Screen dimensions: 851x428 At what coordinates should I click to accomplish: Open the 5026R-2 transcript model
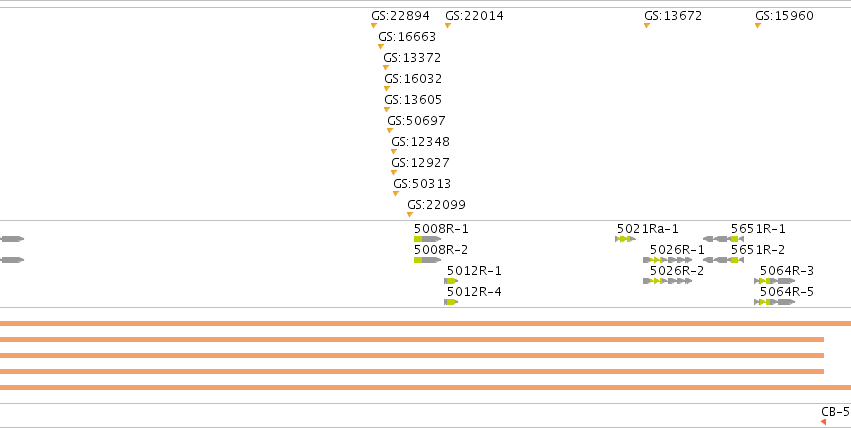[668, 281]
